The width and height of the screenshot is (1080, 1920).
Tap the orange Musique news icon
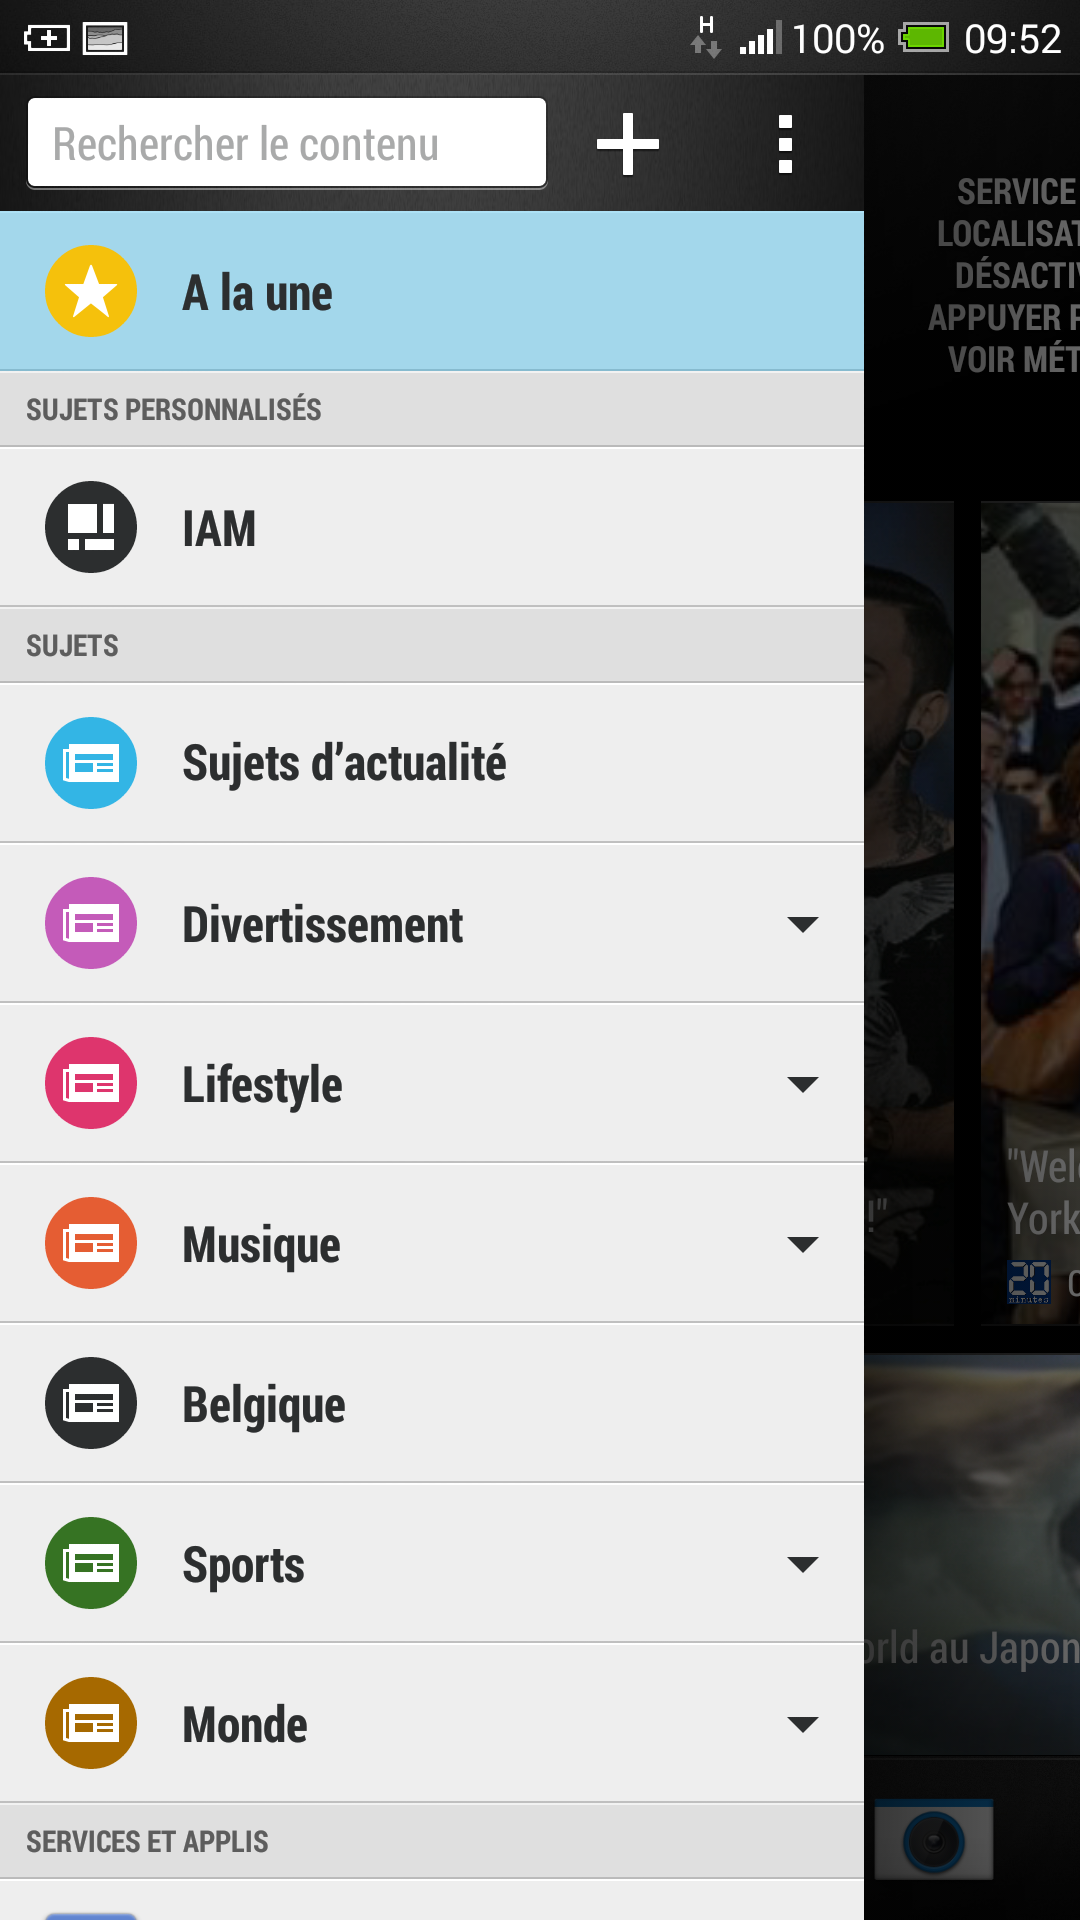91,1243
